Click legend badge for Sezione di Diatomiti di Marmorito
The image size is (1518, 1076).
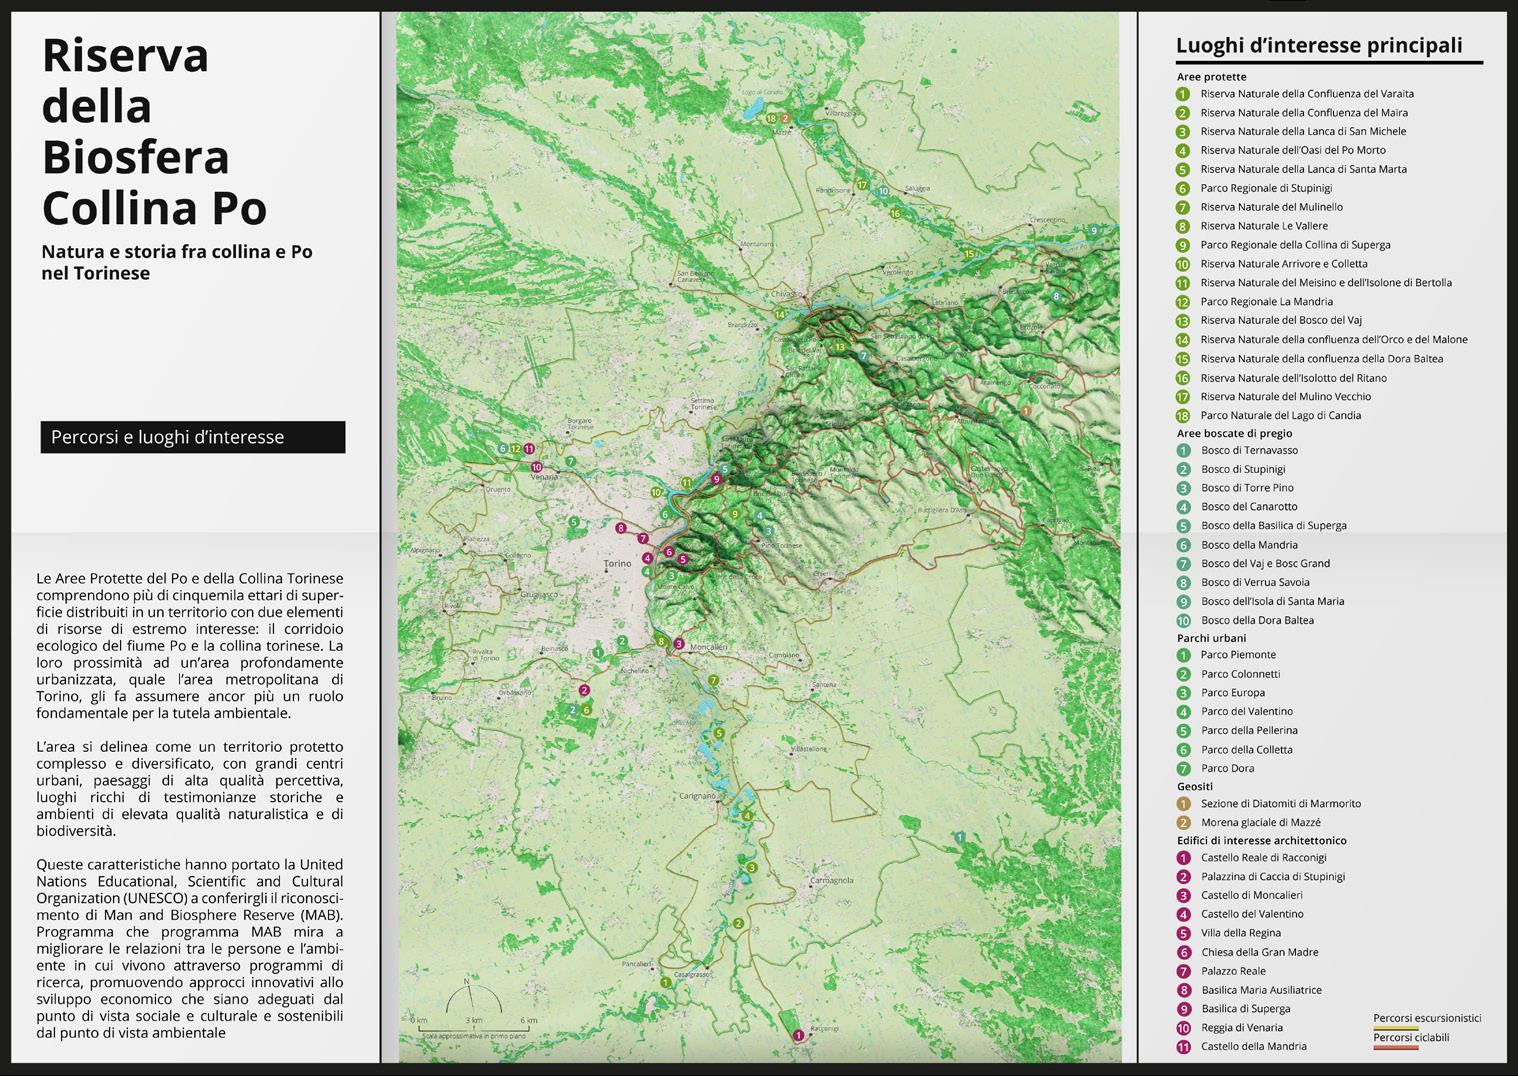(1184, 803)
